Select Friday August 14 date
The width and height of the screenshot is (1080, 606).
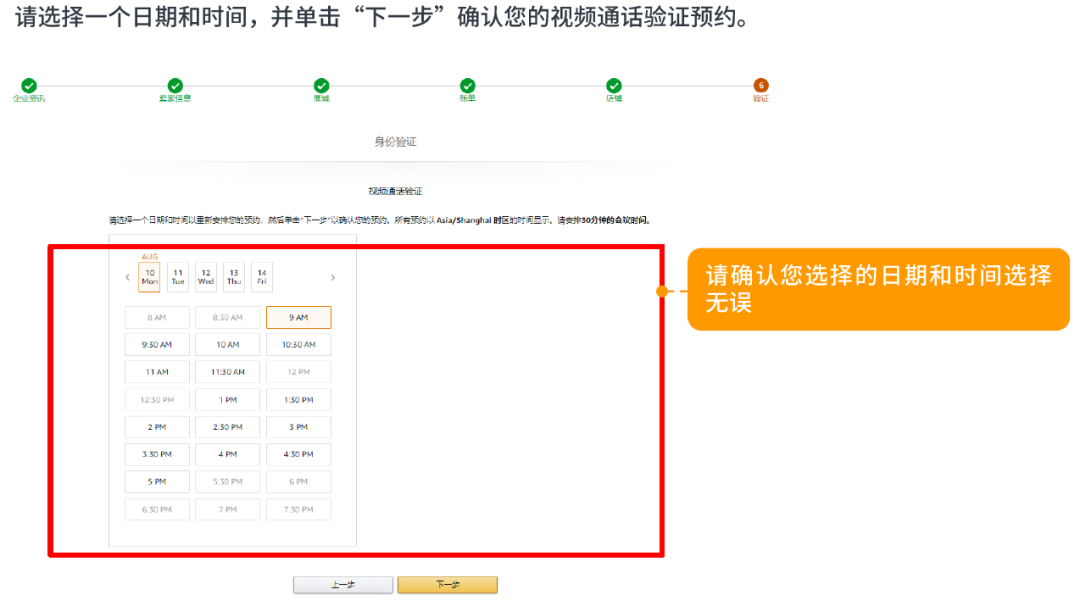click(x=261, y=276)
